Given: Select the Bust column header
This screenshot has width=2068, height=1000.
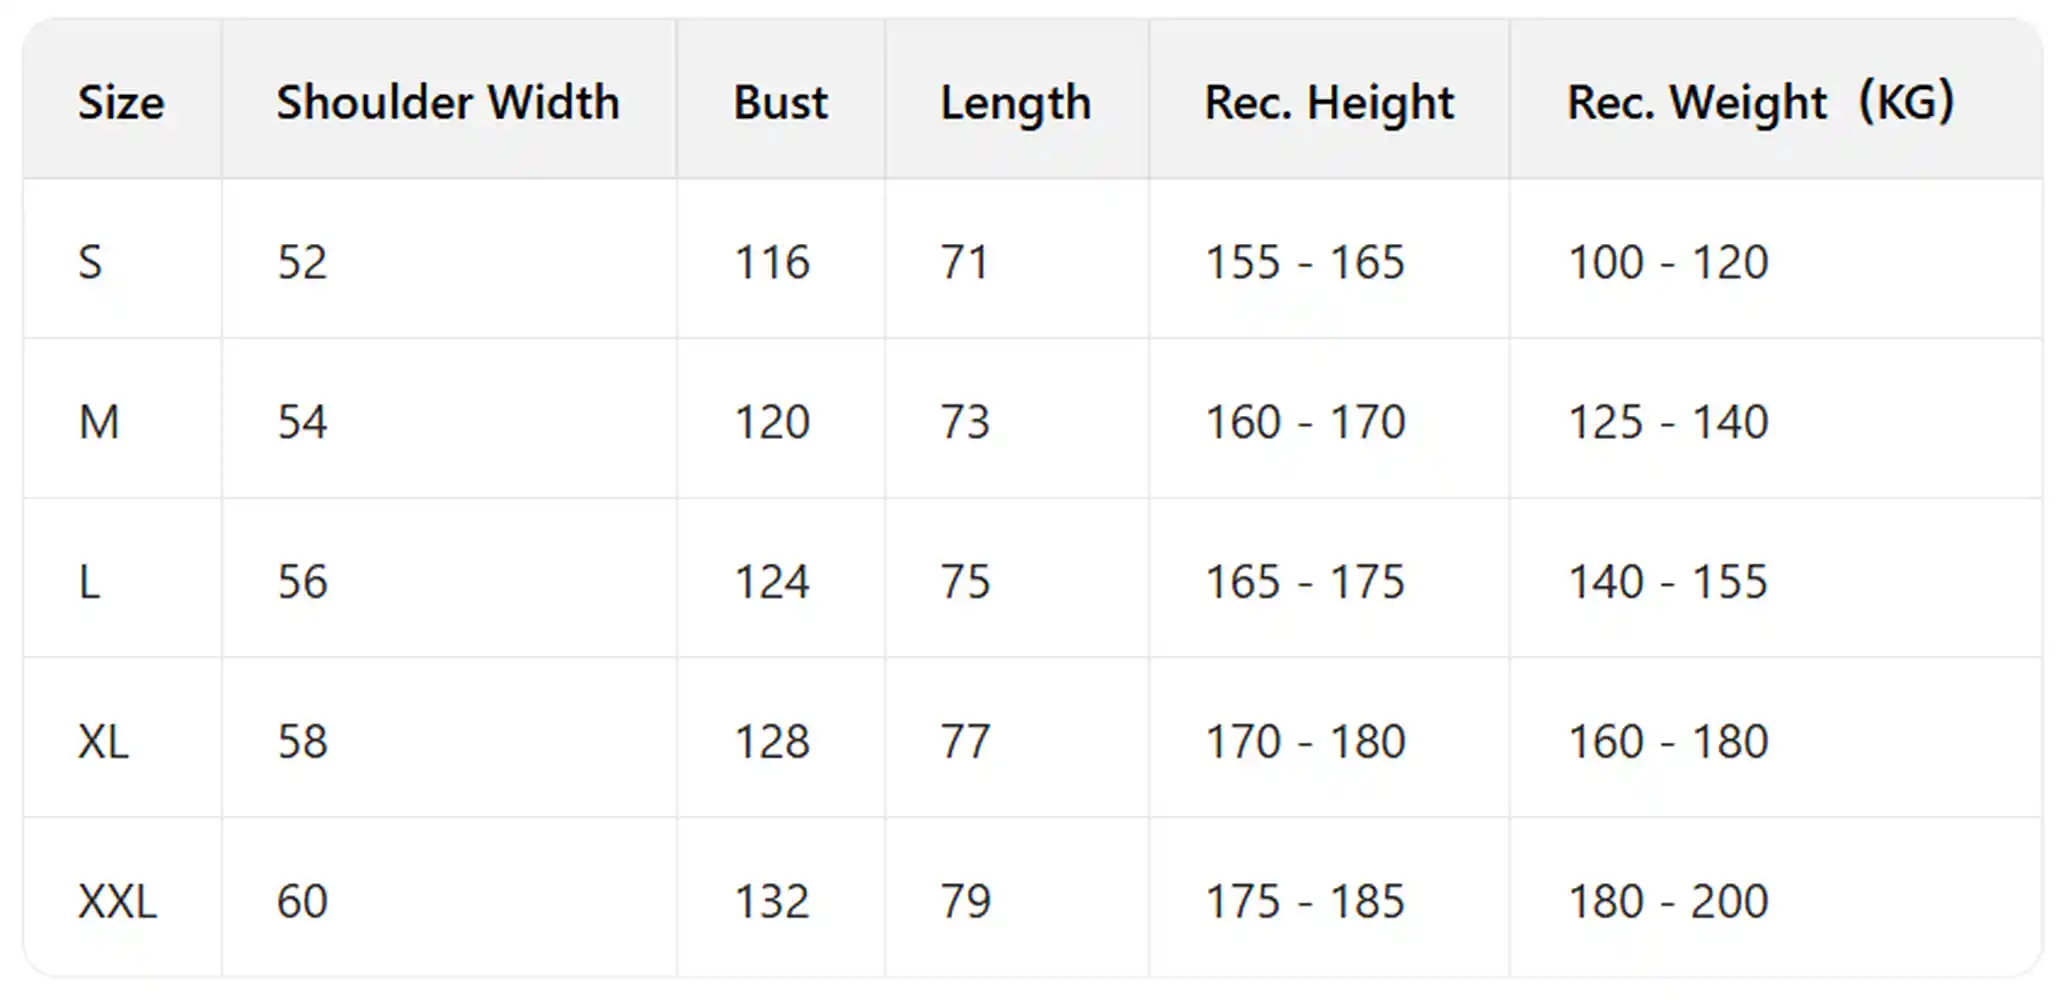Looking at the screenshot, I should 781,102.
